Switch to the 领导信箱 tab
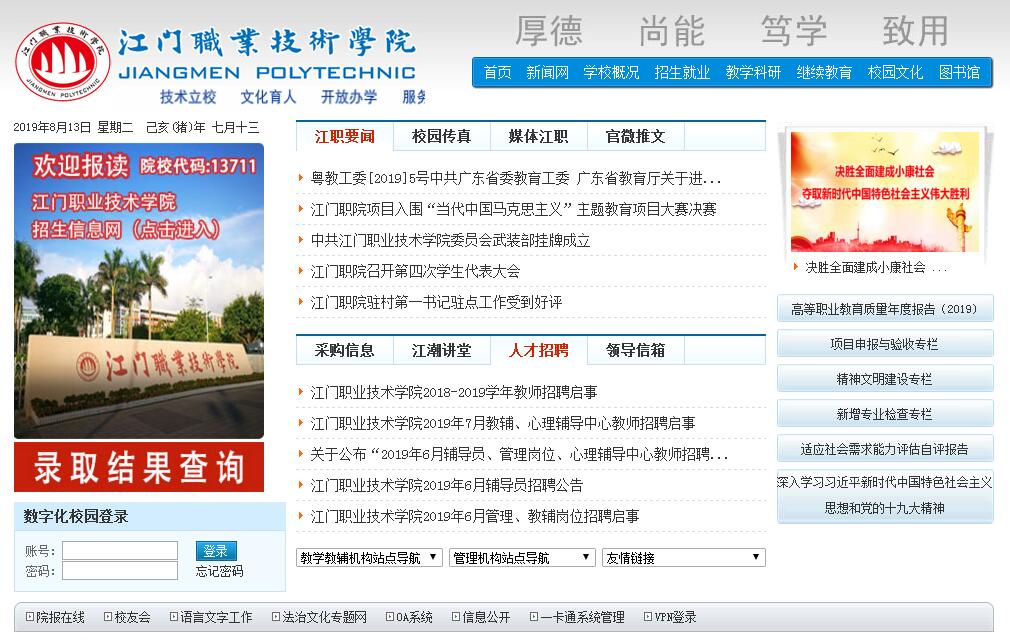Screen dimensions: 1010x640 [x=635, y=350]
